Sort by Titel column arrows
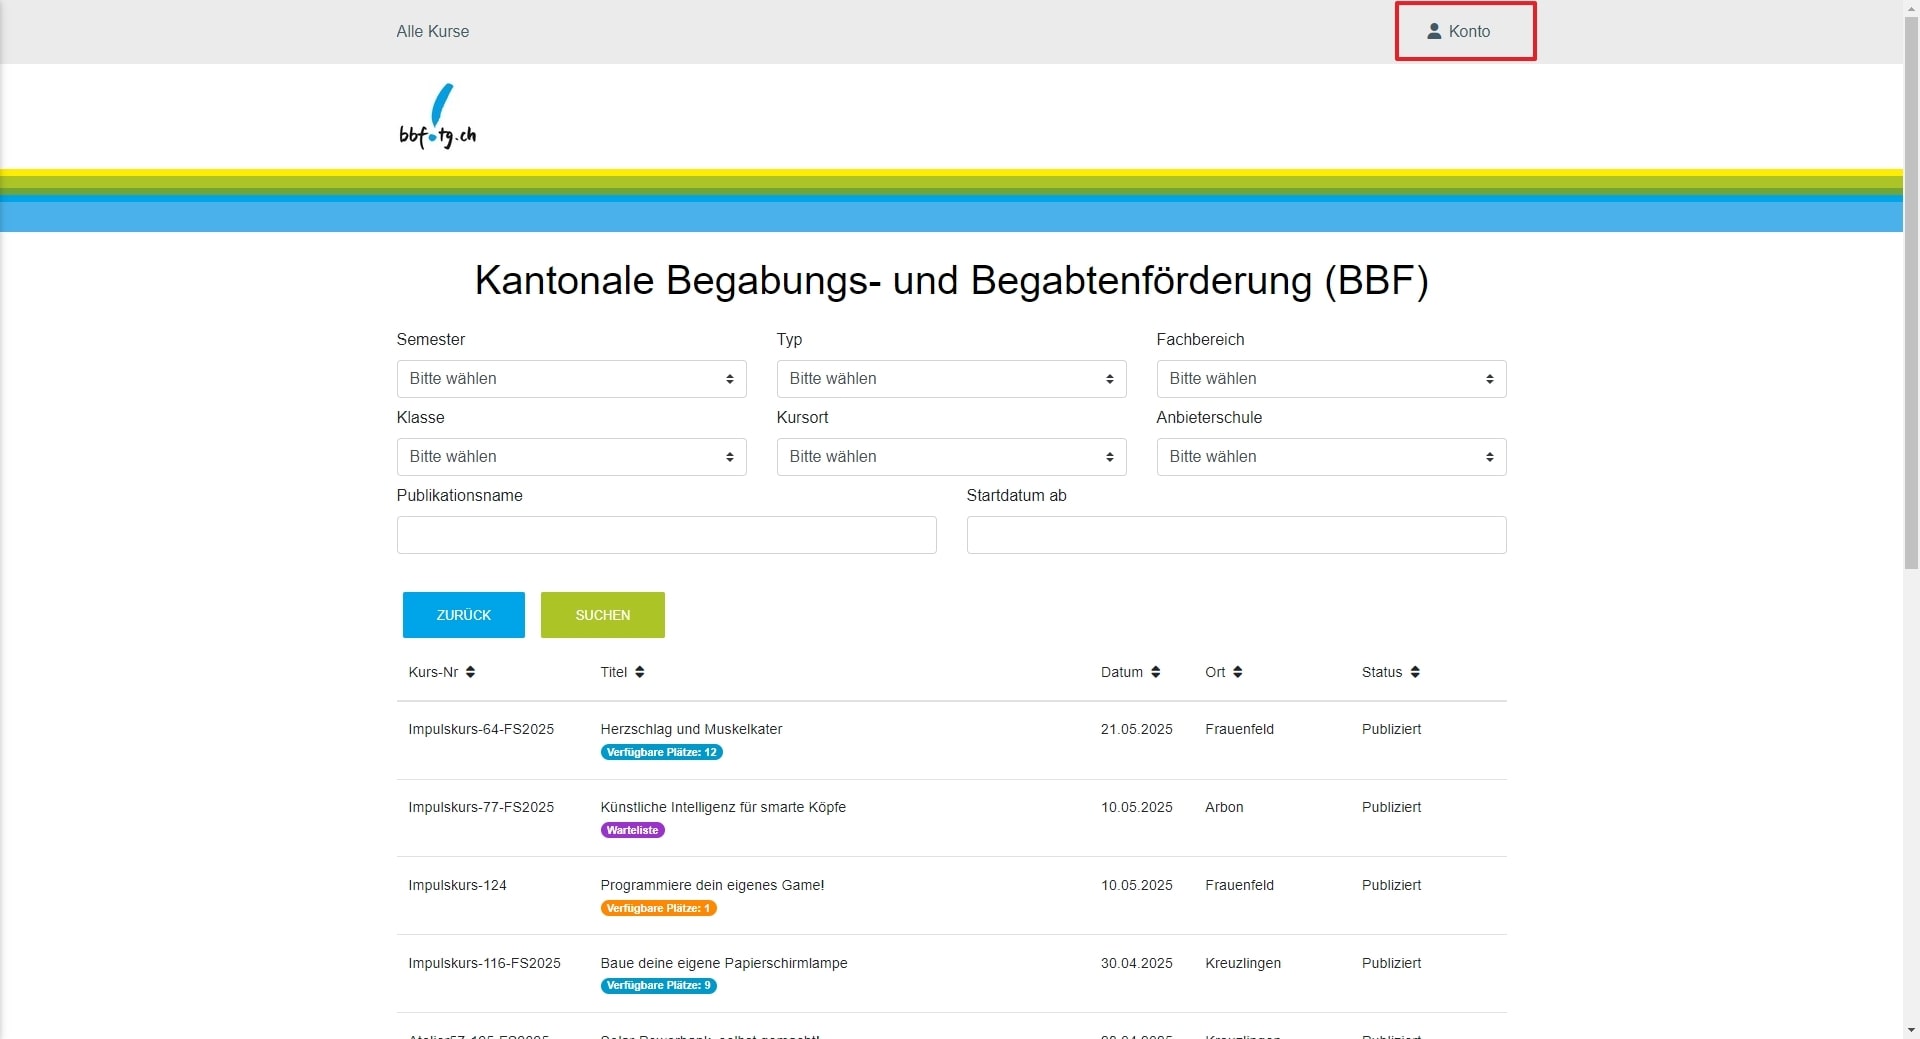This screenshot has height=1039, width=1920. (x=639, y=672)
